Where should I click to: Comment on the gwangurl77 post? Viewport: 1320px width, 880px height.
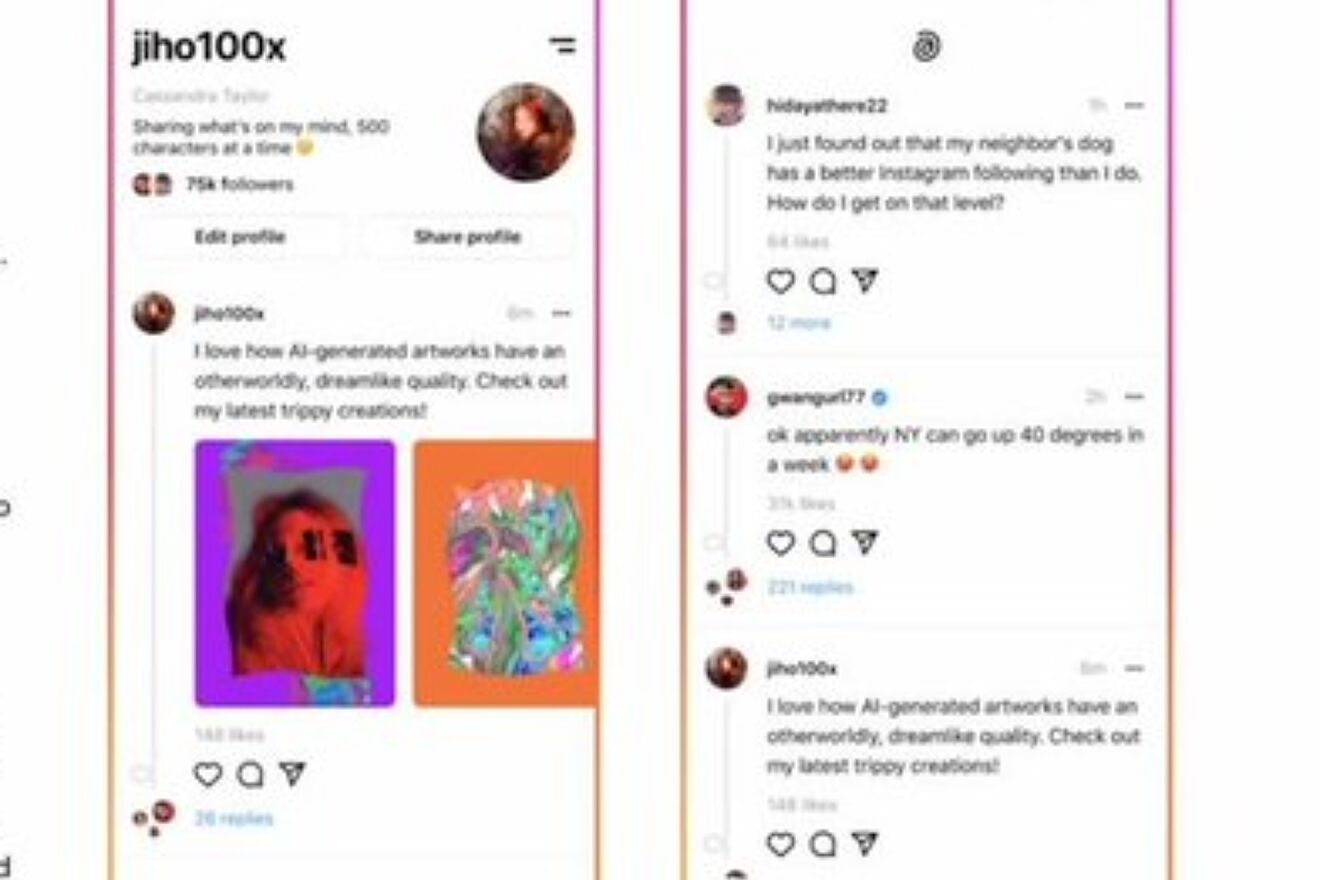point(823,543)
